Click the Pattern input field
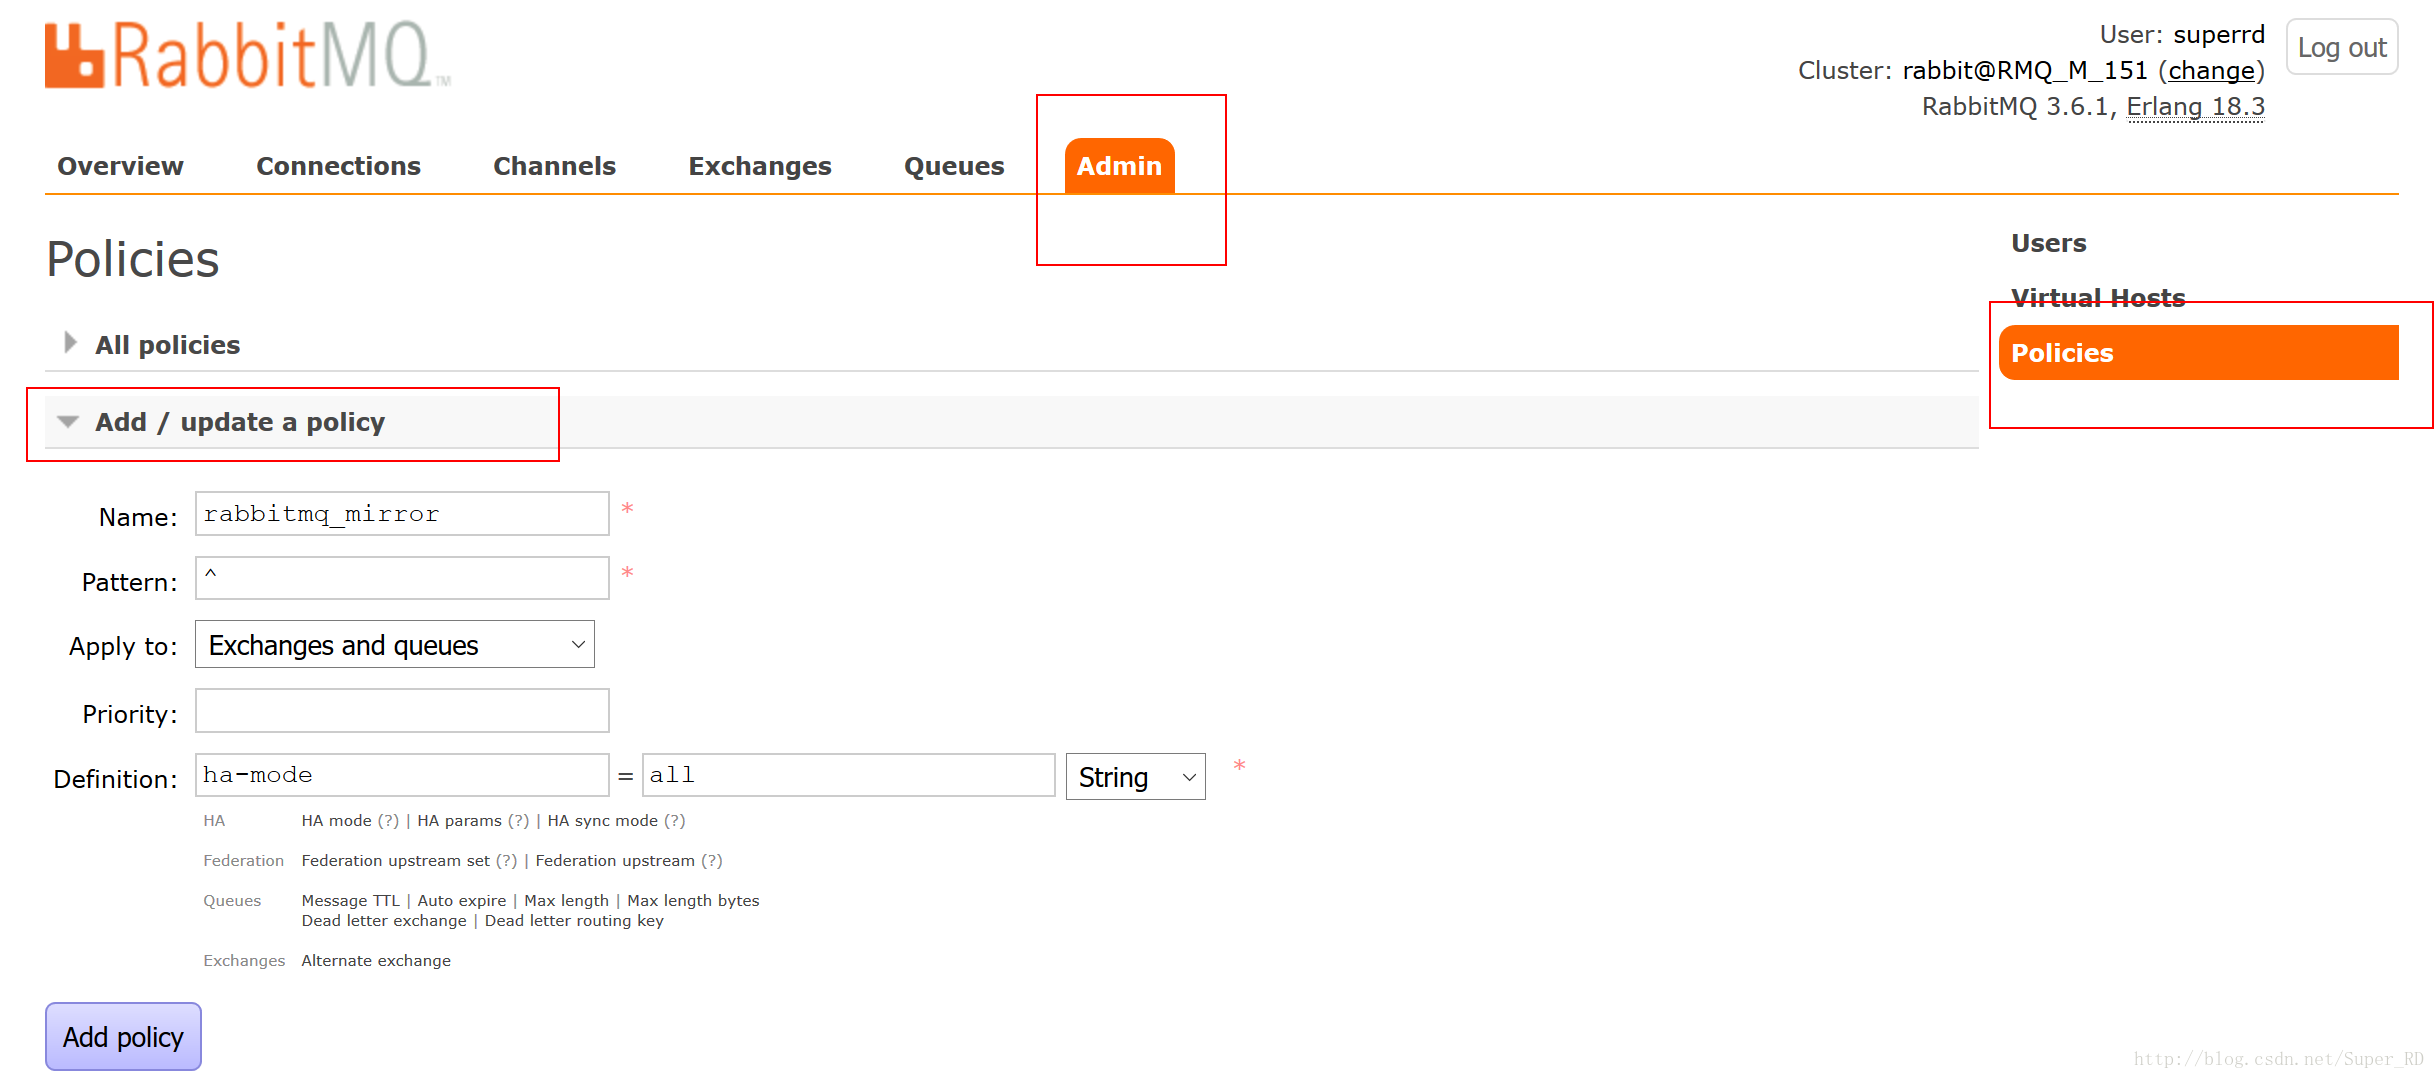 (402, 578)
